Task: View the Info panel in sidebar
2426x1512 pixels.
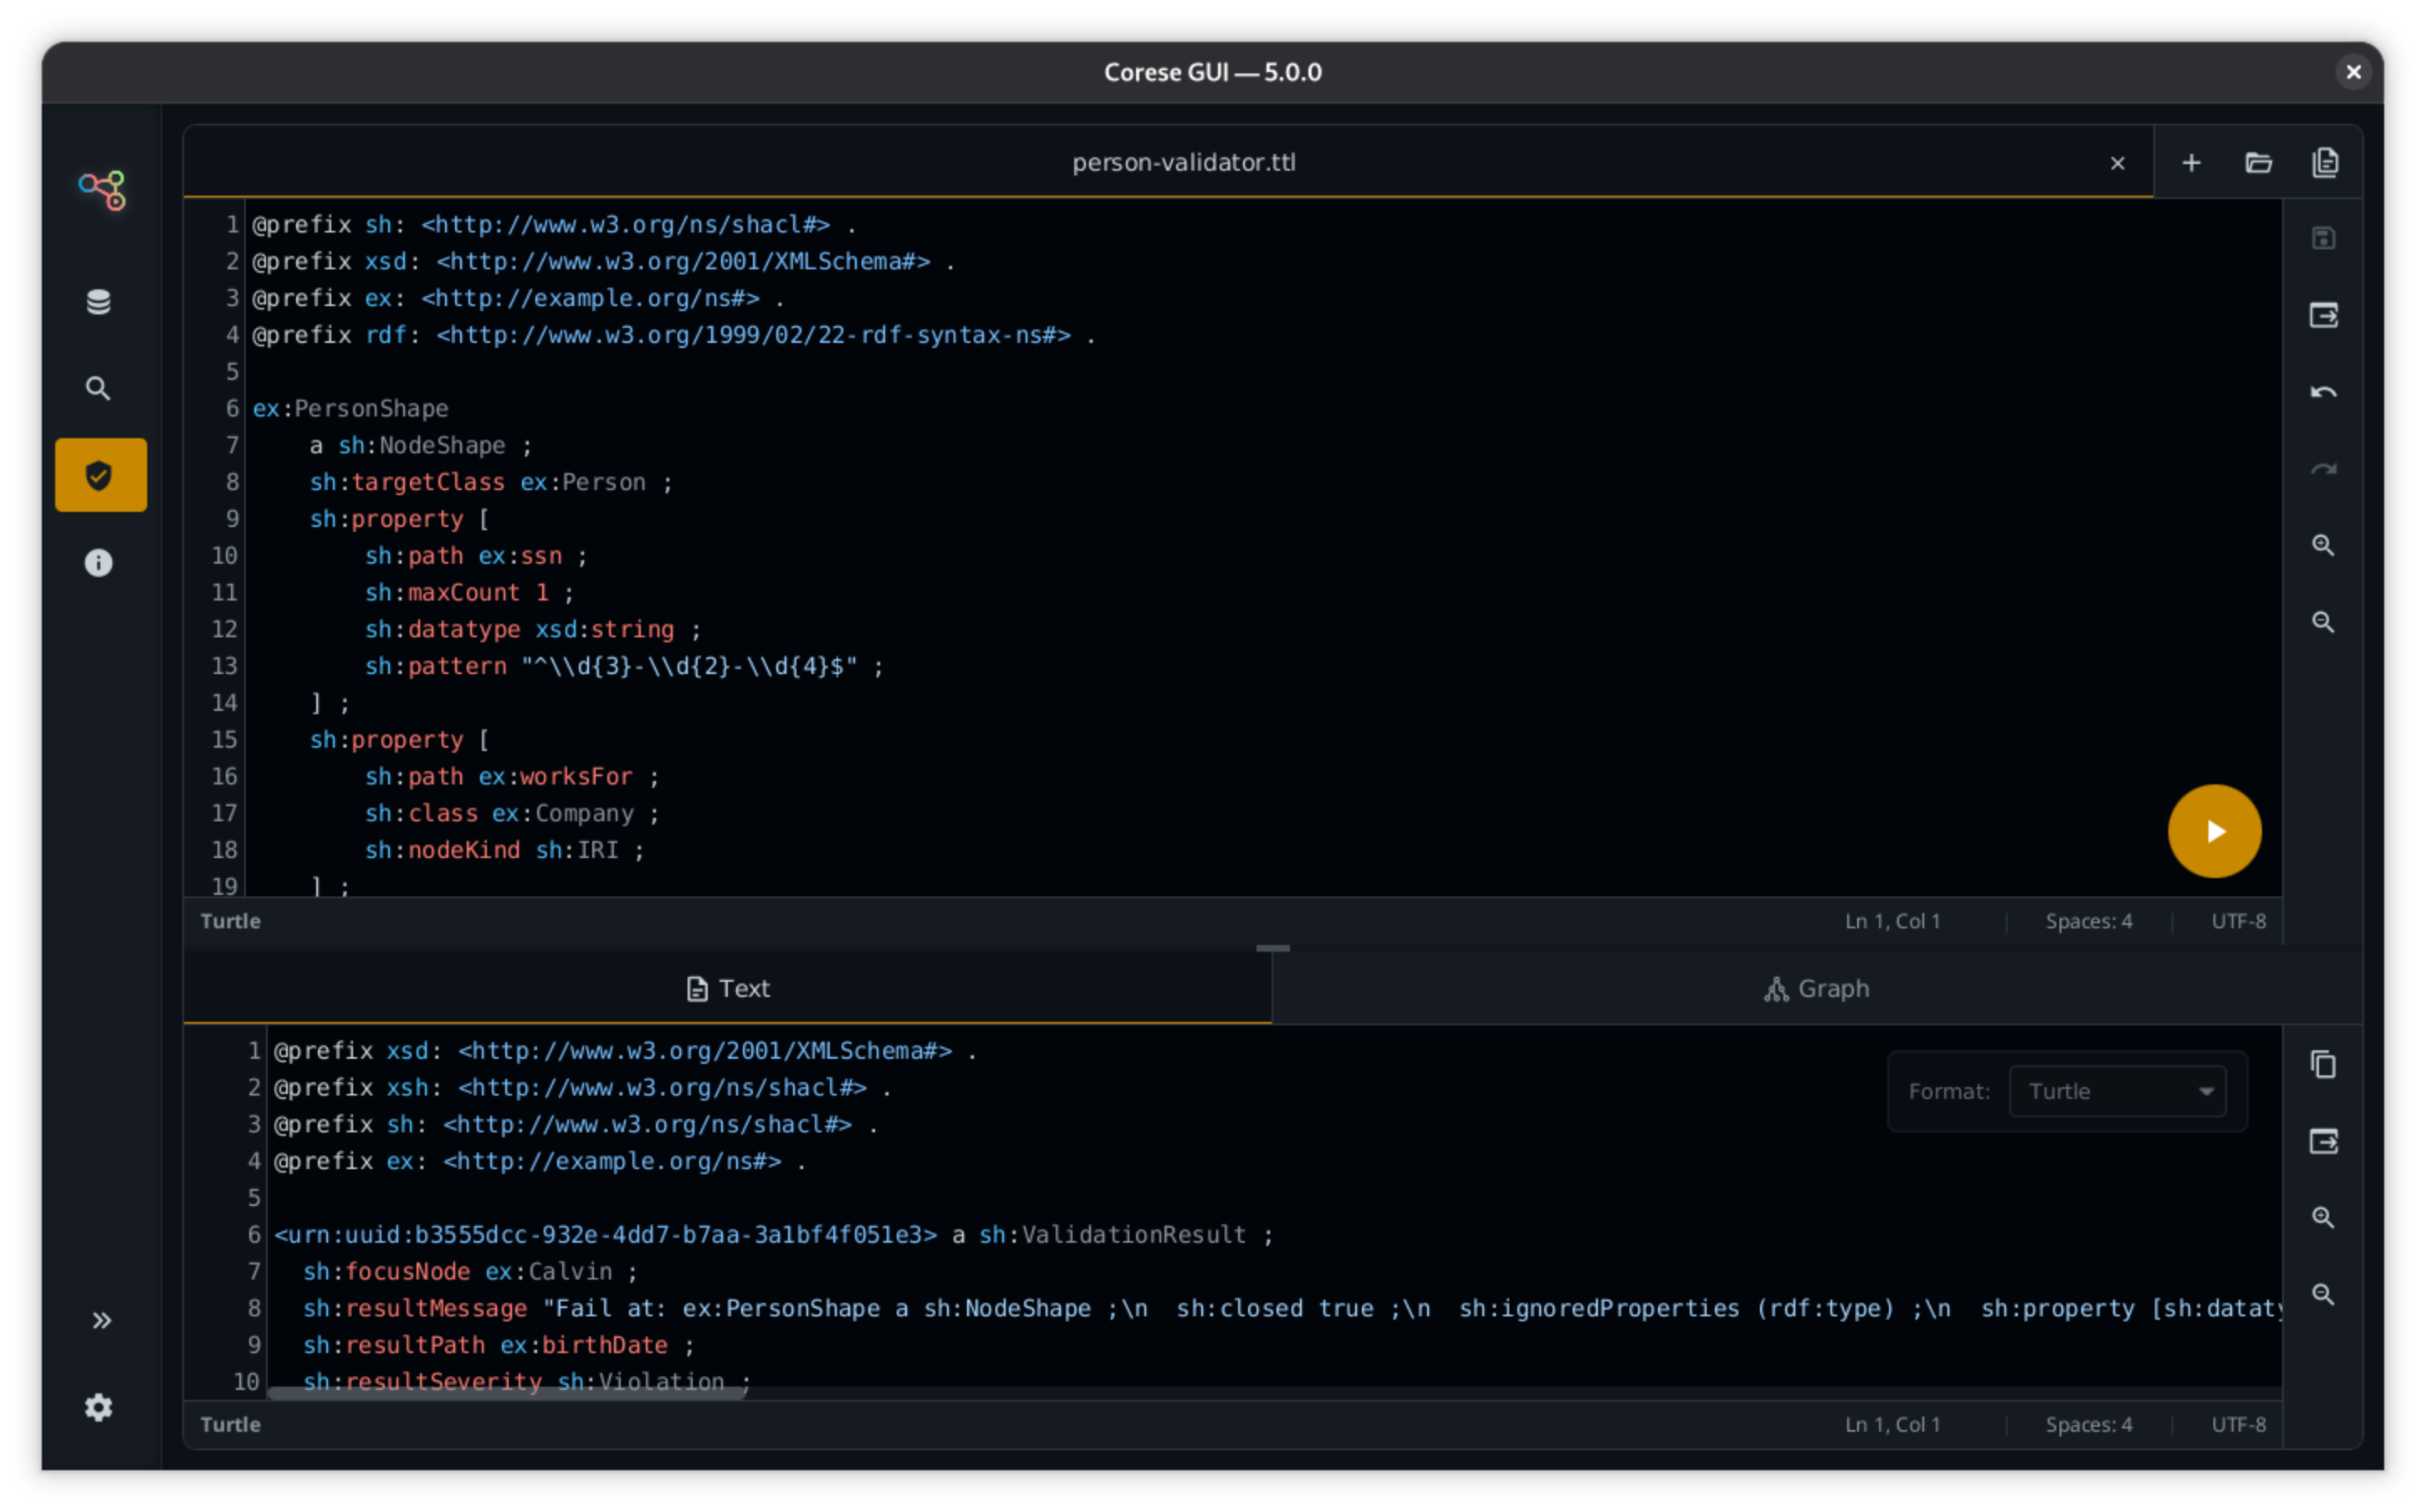Action: [100, 562]
